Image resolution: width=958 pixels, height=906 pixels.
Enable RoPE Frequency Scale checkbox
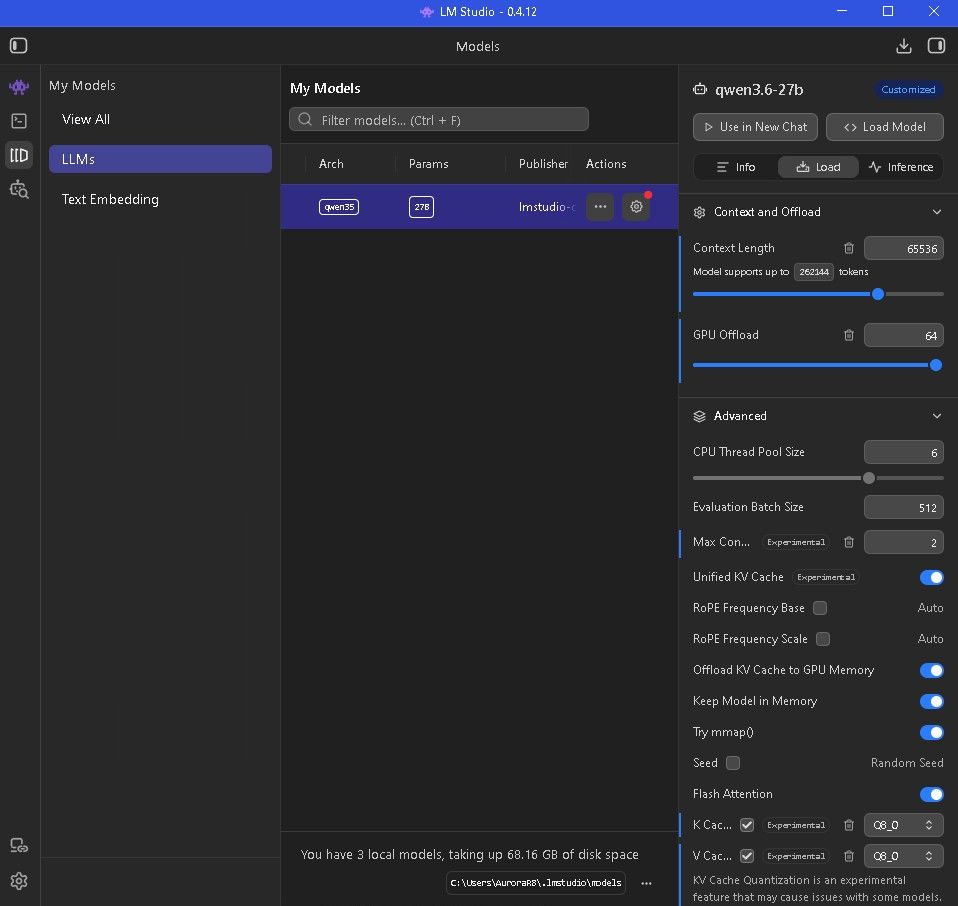click(x=823, y=639)
